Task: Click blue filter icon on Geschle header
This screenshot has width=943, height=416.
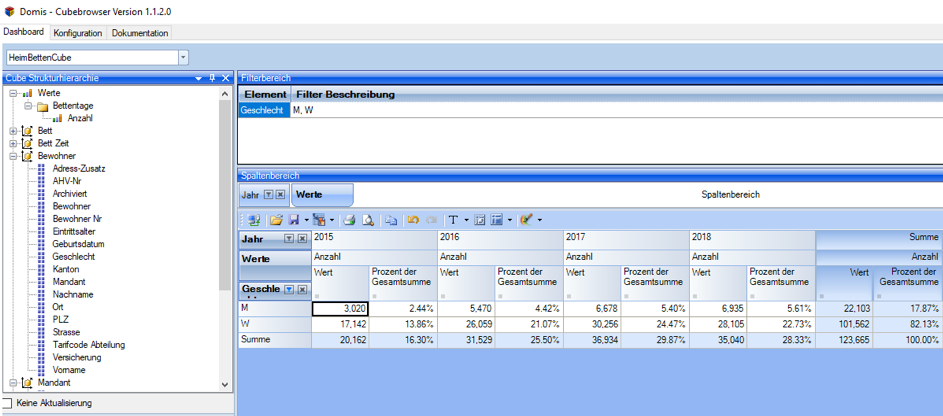Action: [x=289, y=290]
